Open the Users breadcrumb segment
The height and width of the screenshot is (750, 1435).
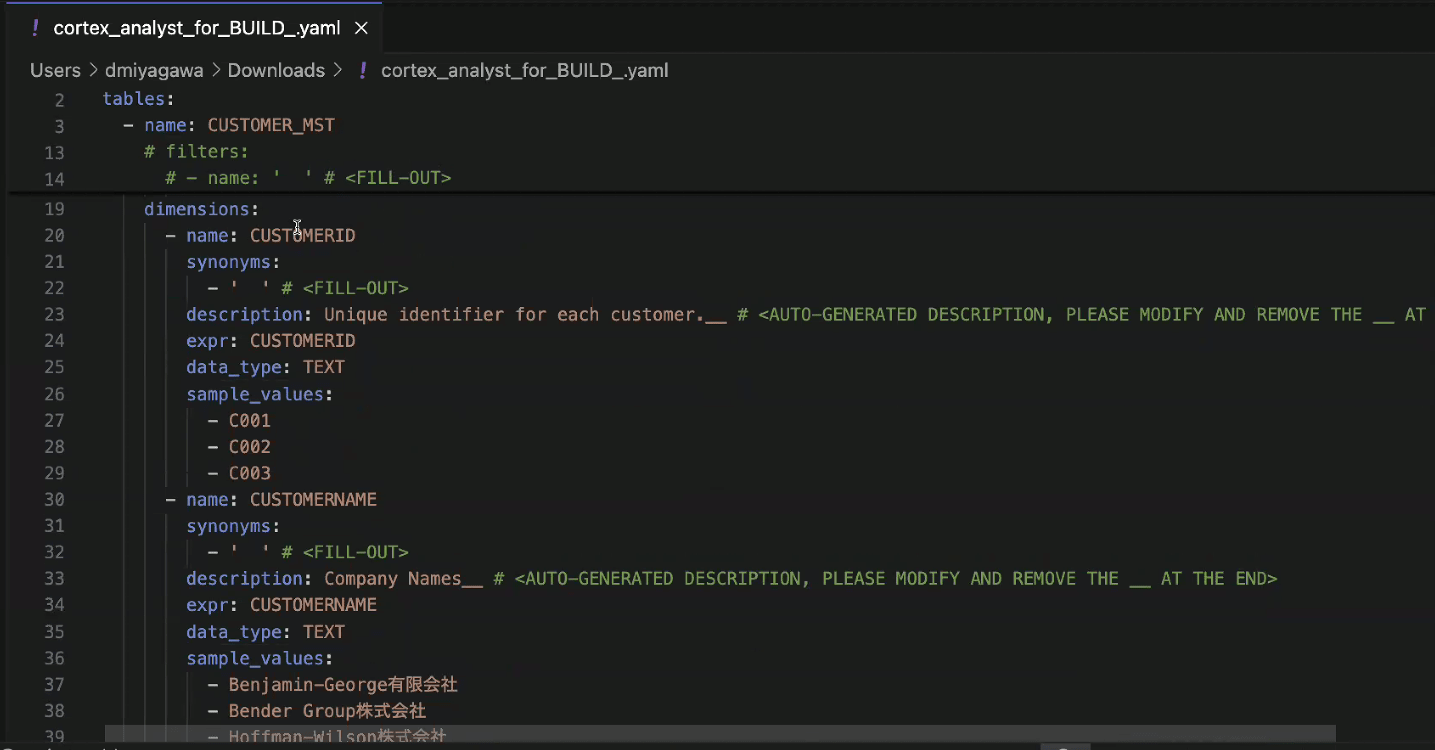(55, 70)
